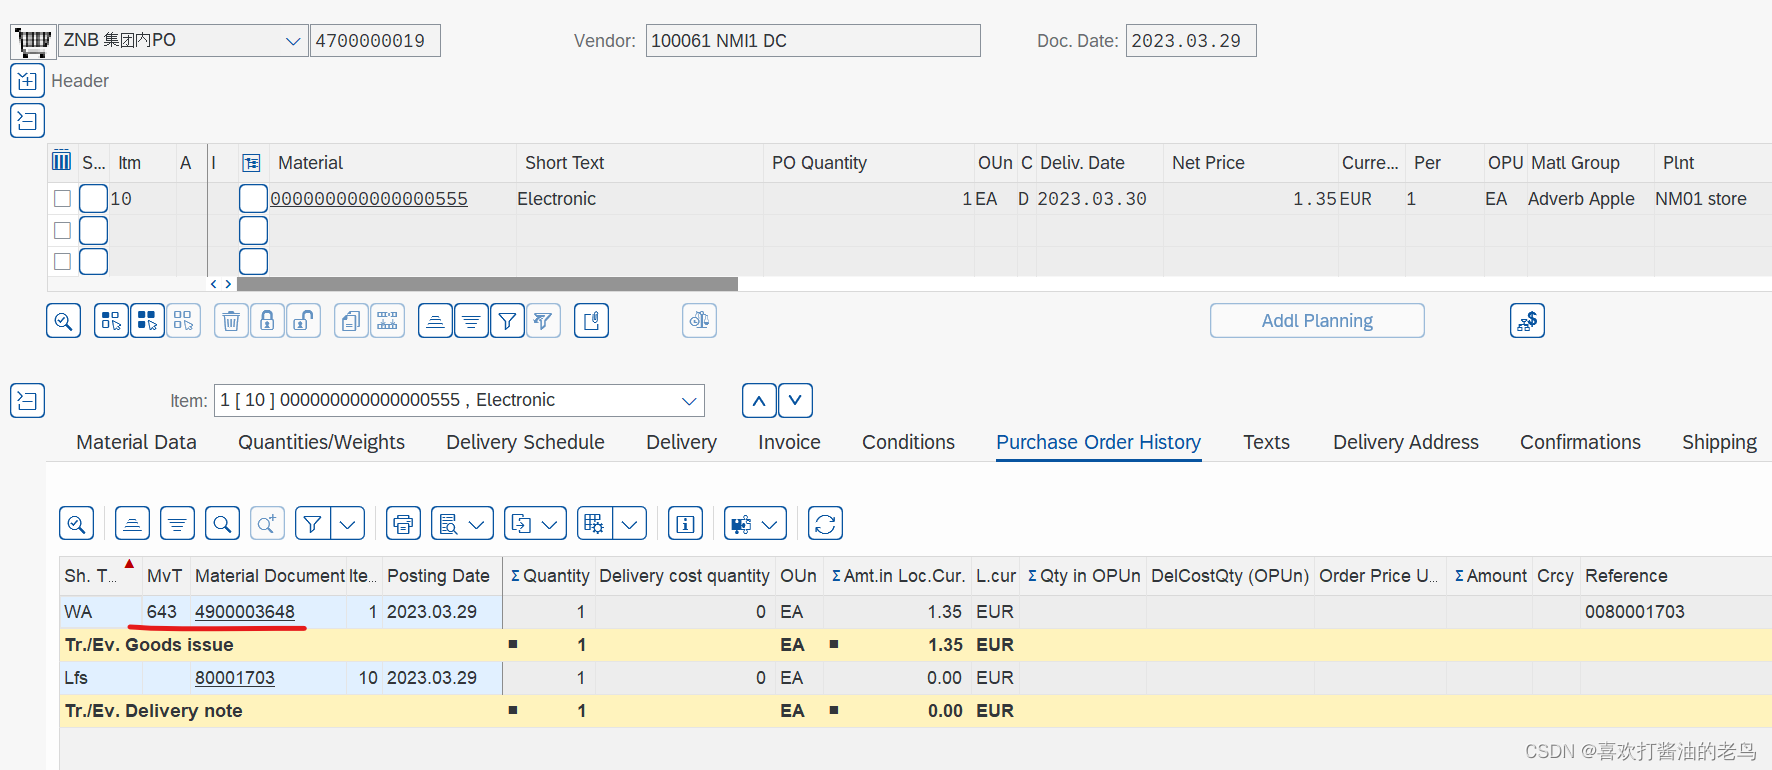
Task: Click the Refresh icon in history toolbar
Action: click(x=825, y=524)
